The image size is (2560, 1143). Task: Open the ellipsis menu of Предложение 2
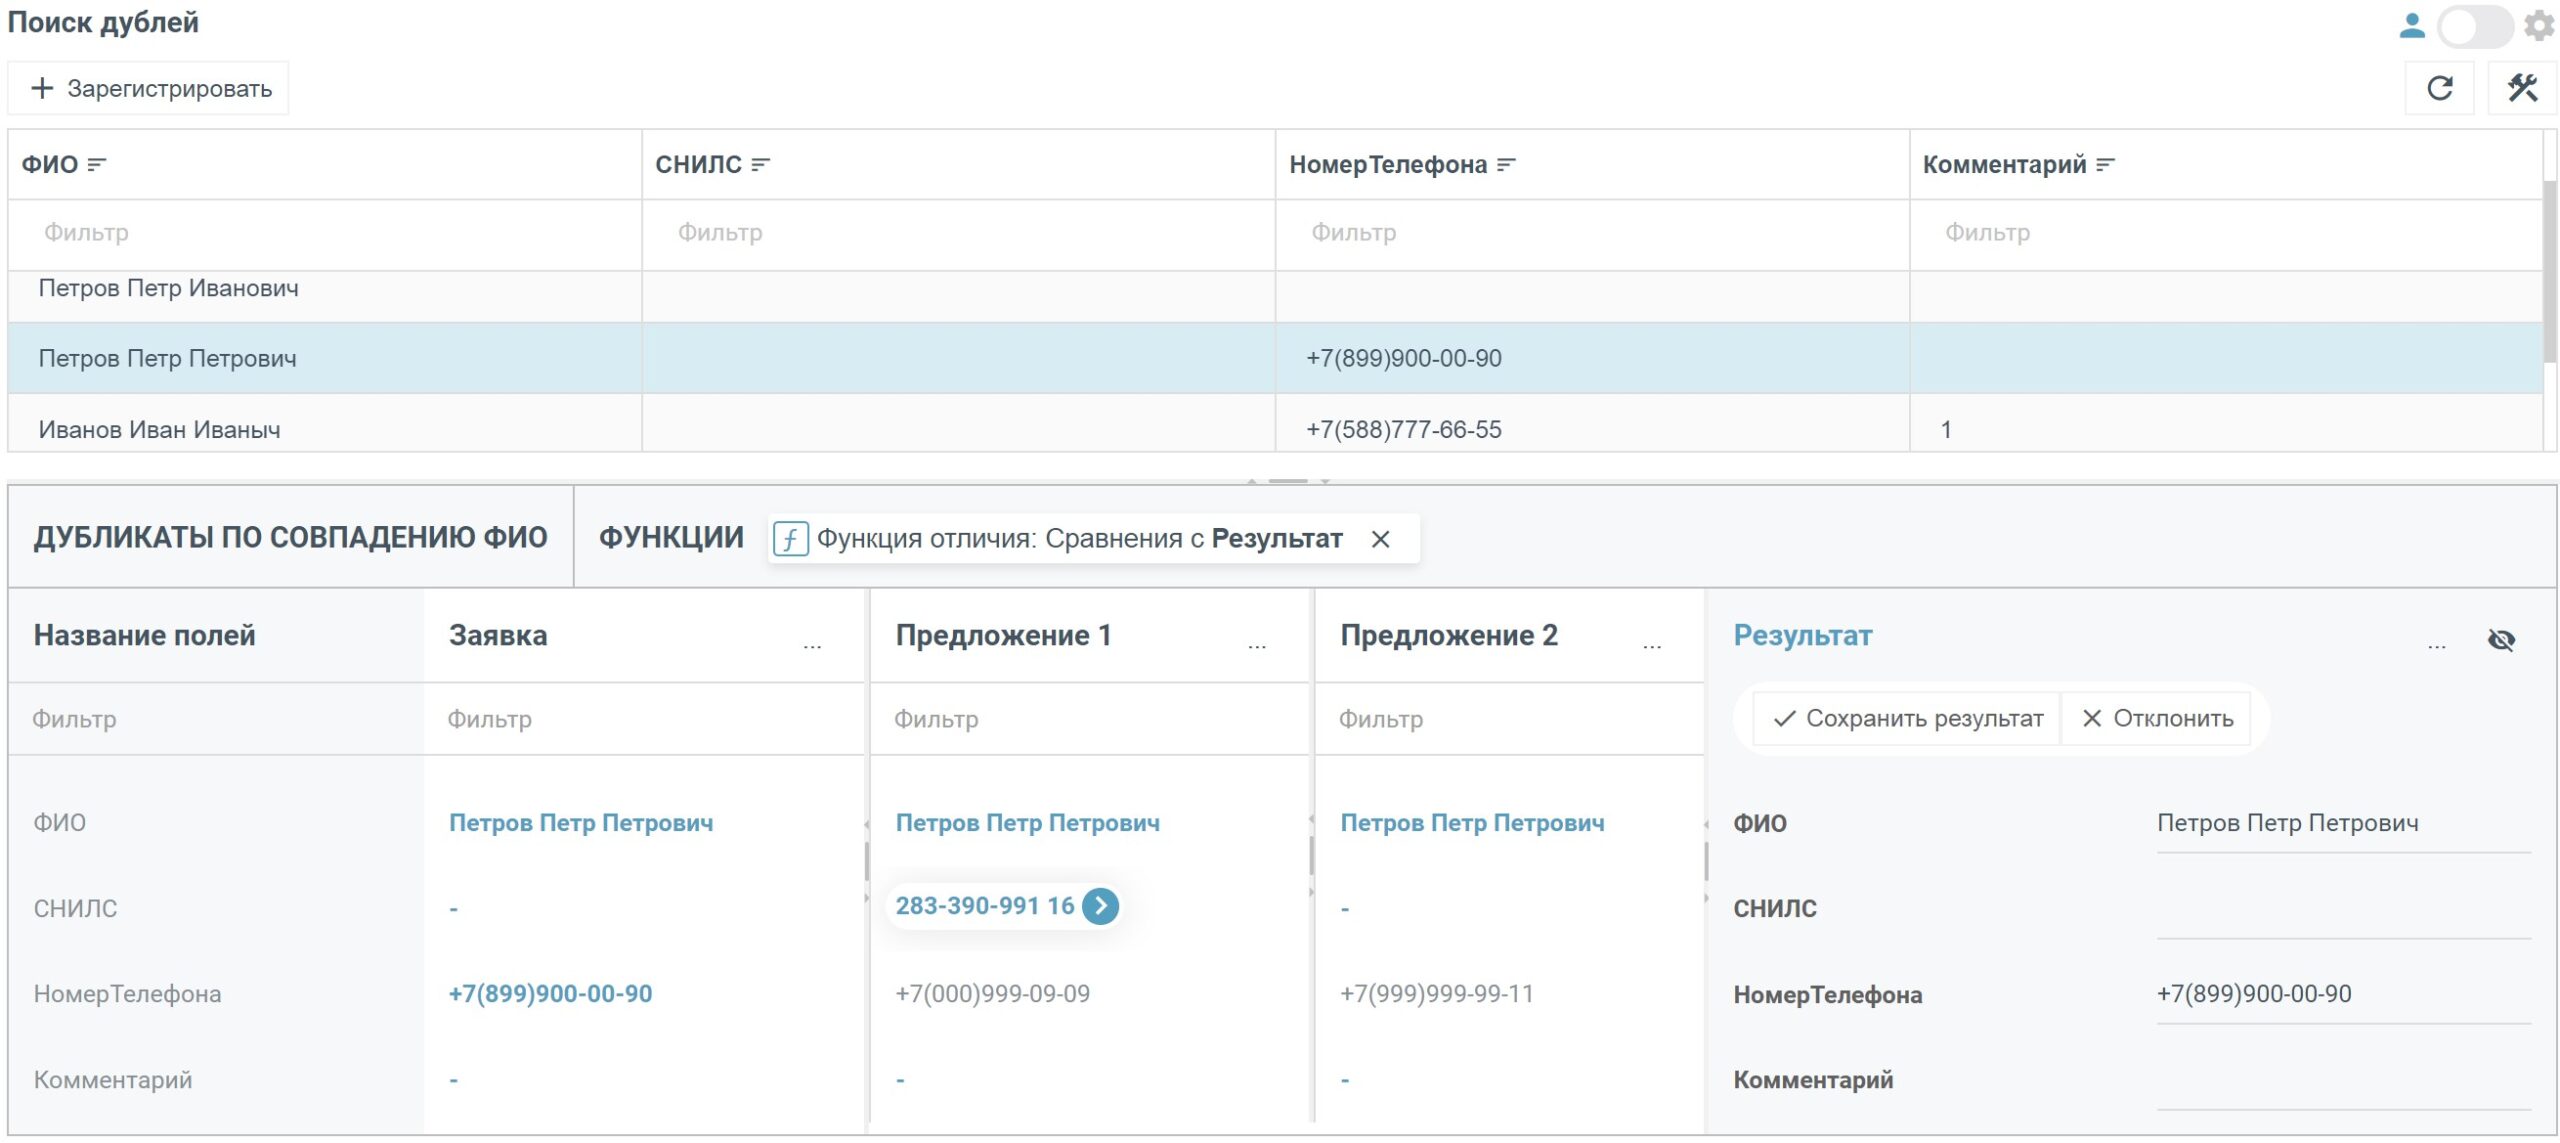coord(1652,646)
